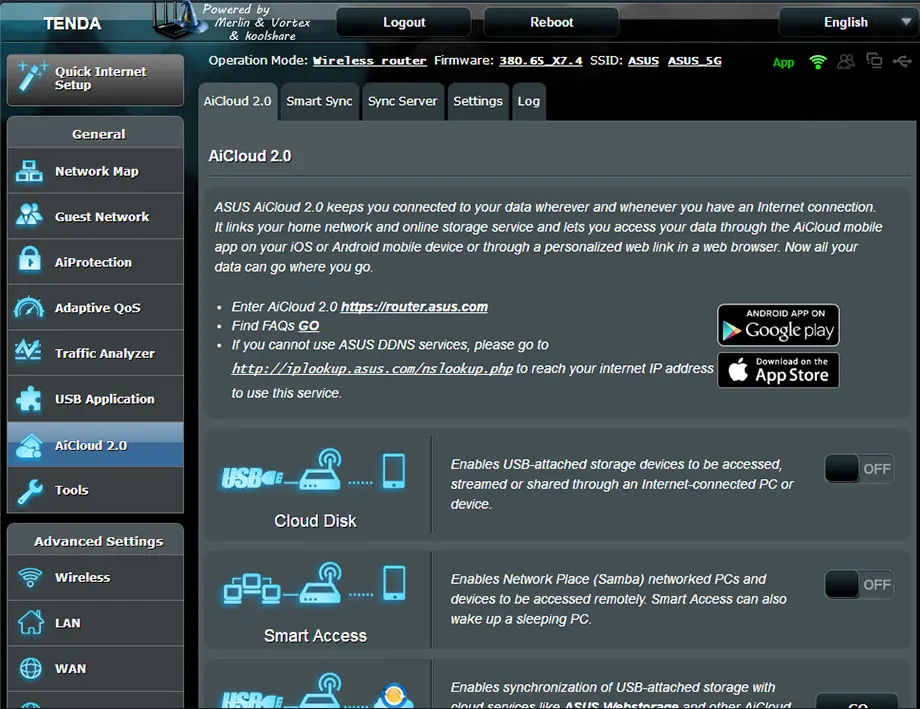The image size is (920, 709).
Task: Open the English language dropdown
Action: tap(849, 22)
